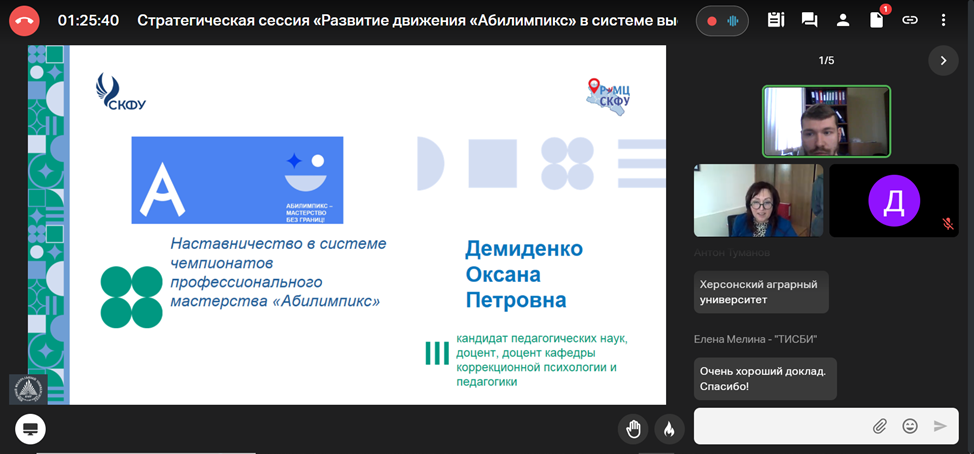
Task: Raise your hand in the meeting
Action: click(x=633, y=429)
